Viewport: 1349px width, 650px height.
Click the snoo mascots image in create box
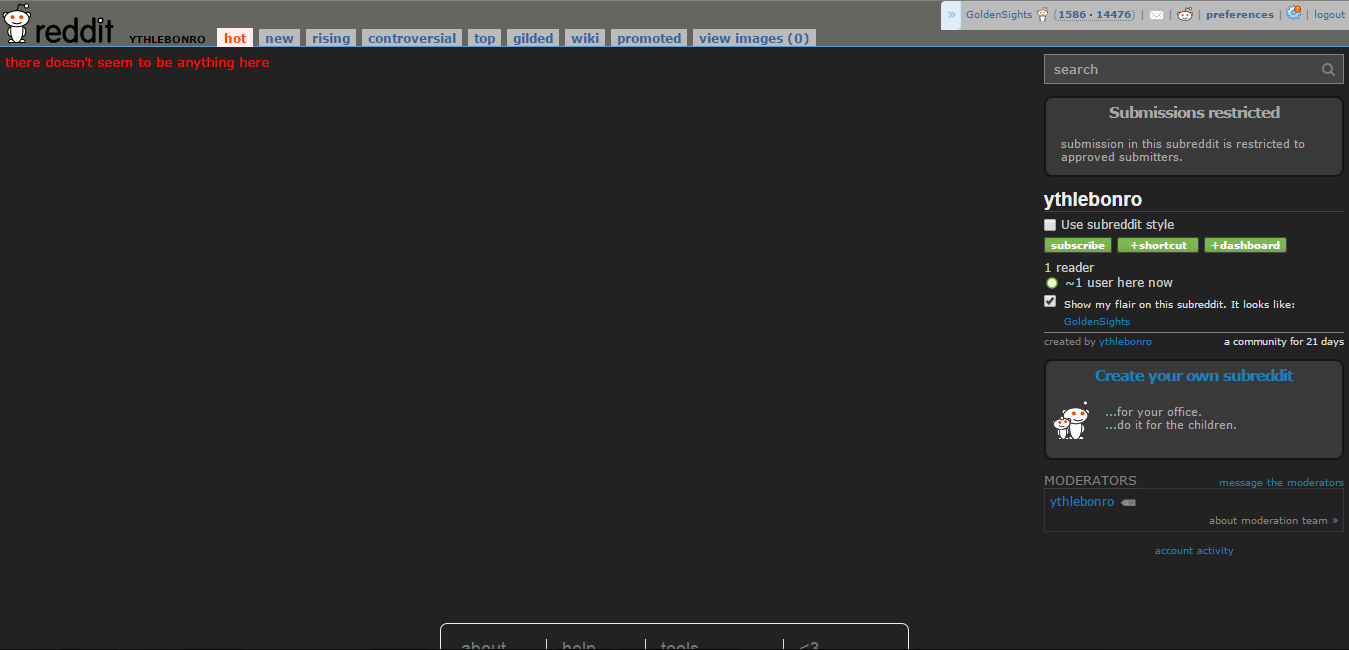(1070, 421)
